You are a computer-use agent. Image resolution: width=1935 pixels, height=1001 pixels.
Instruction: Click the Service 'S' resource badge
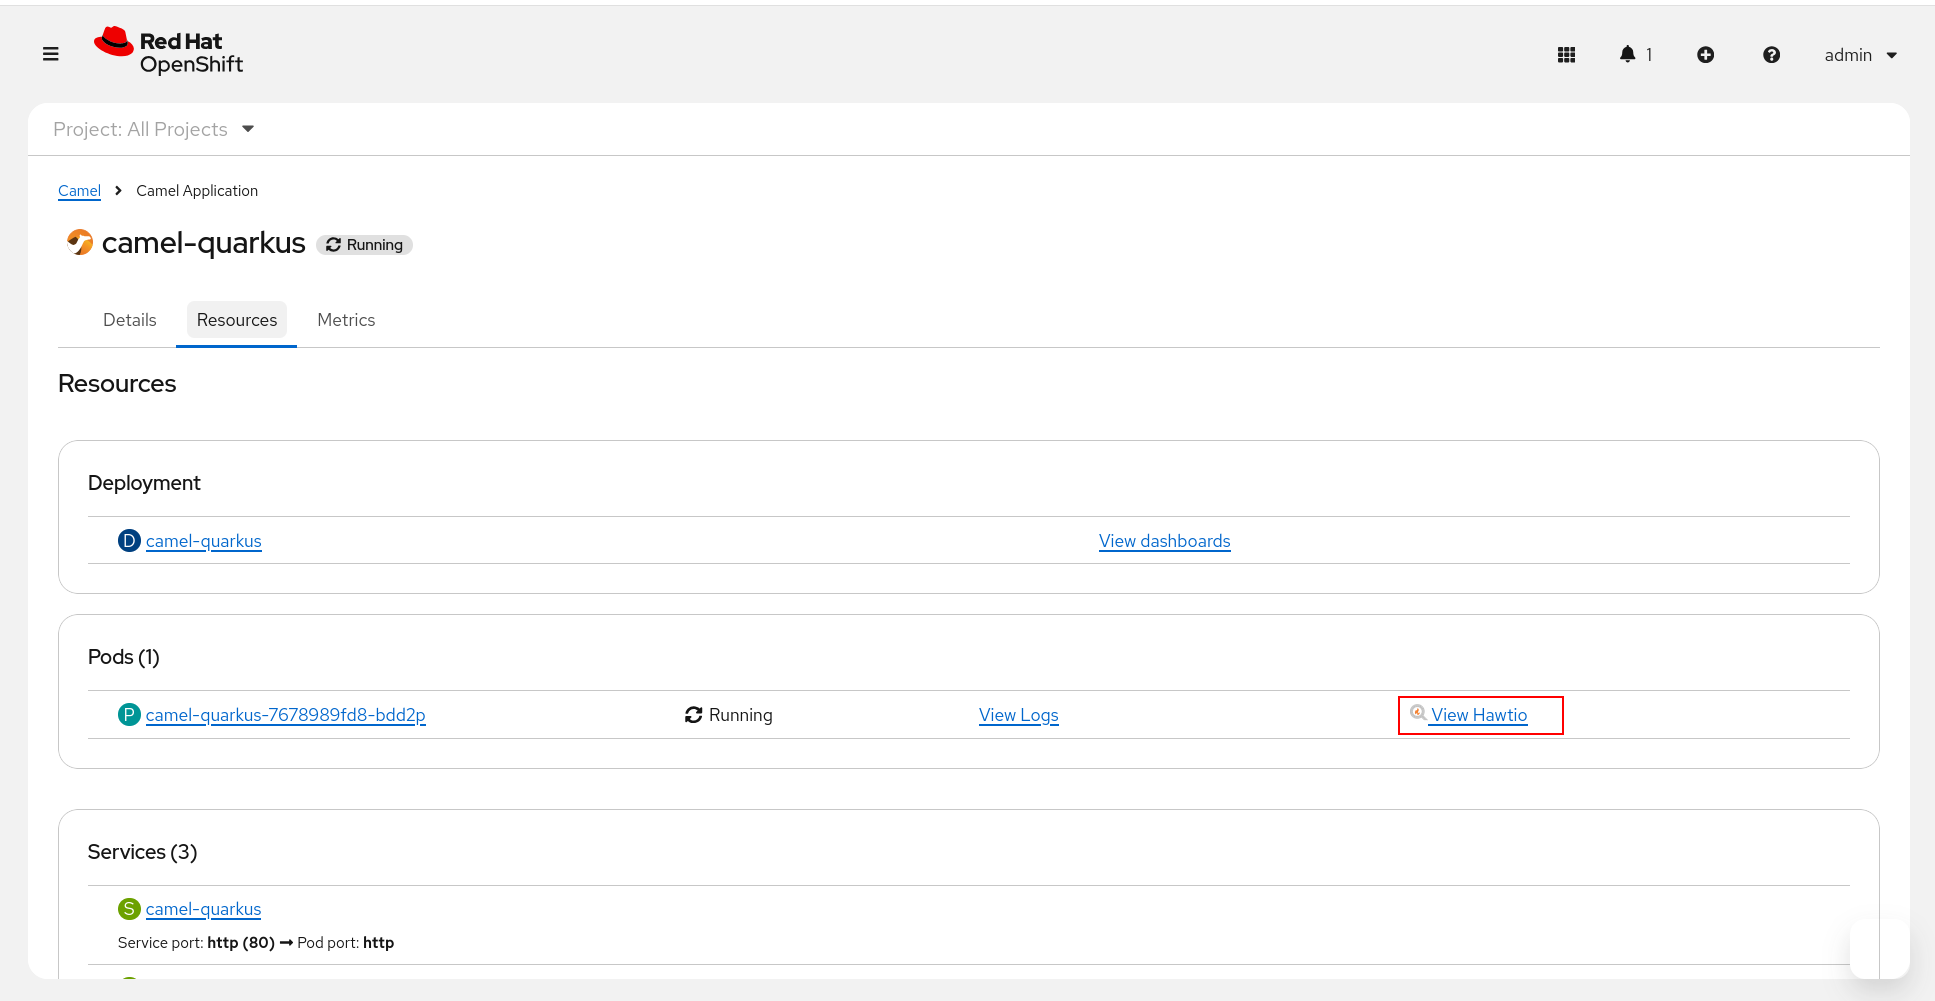tap(129, 909)
